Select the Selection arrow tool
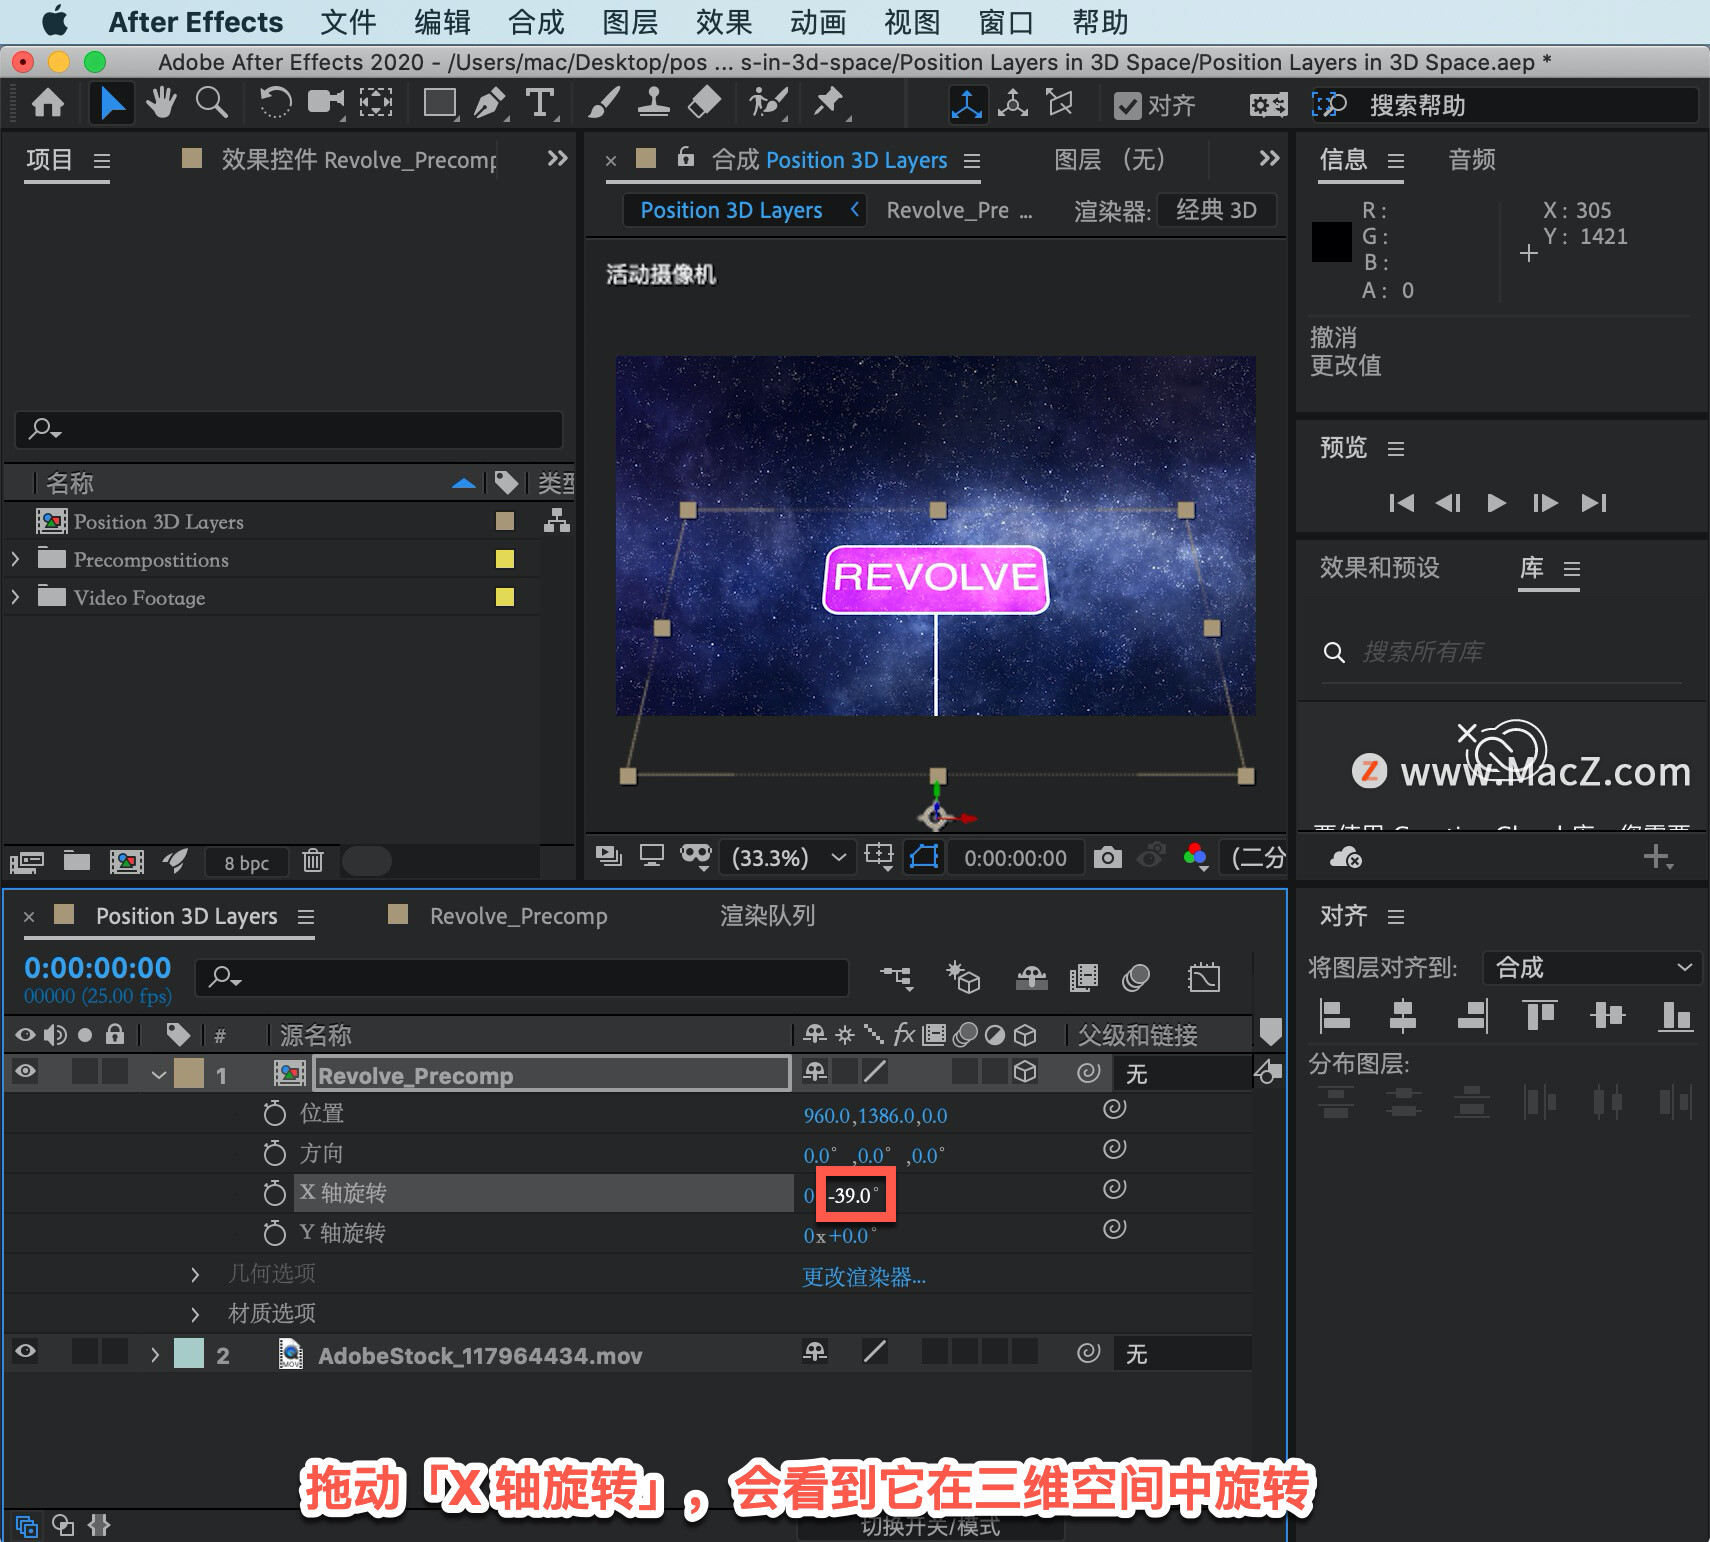Image resolution: width=1710 pixels, height=1542 pixels. point(112,103)
